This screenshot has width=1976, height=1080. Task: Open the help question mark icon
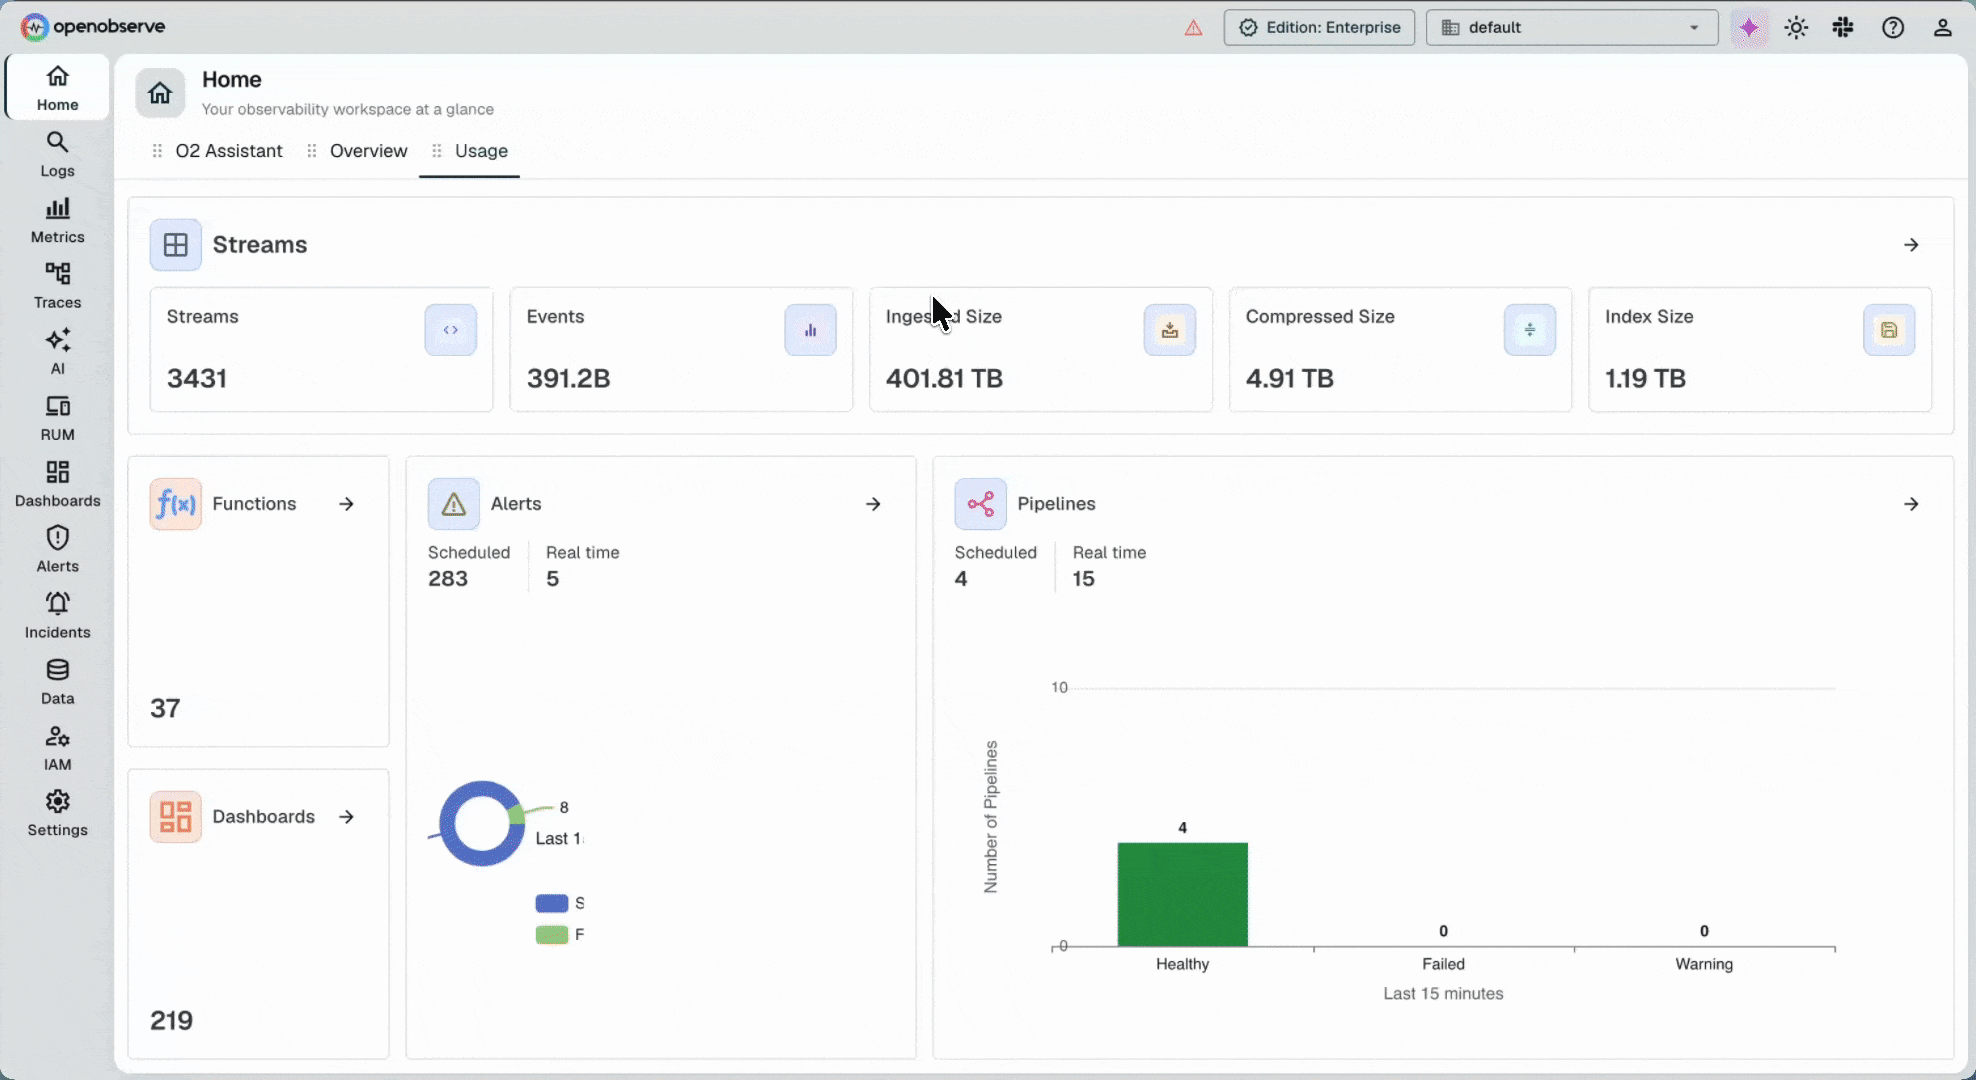click(1893, 28)
